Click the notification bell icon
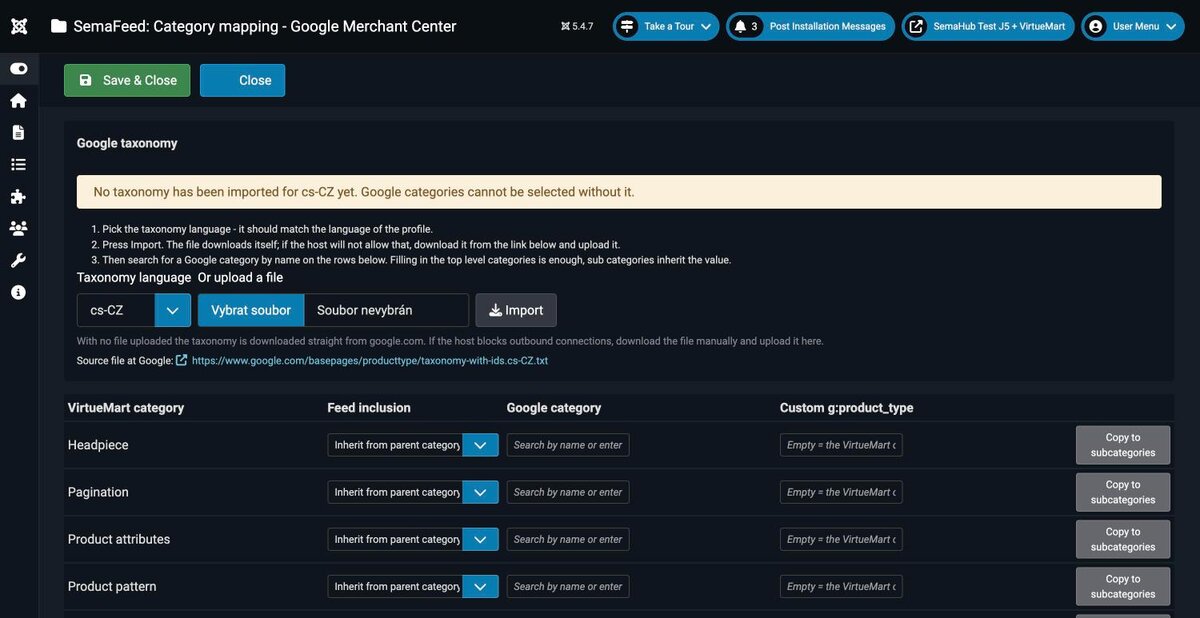1200x618 pixels. point(740,26)
